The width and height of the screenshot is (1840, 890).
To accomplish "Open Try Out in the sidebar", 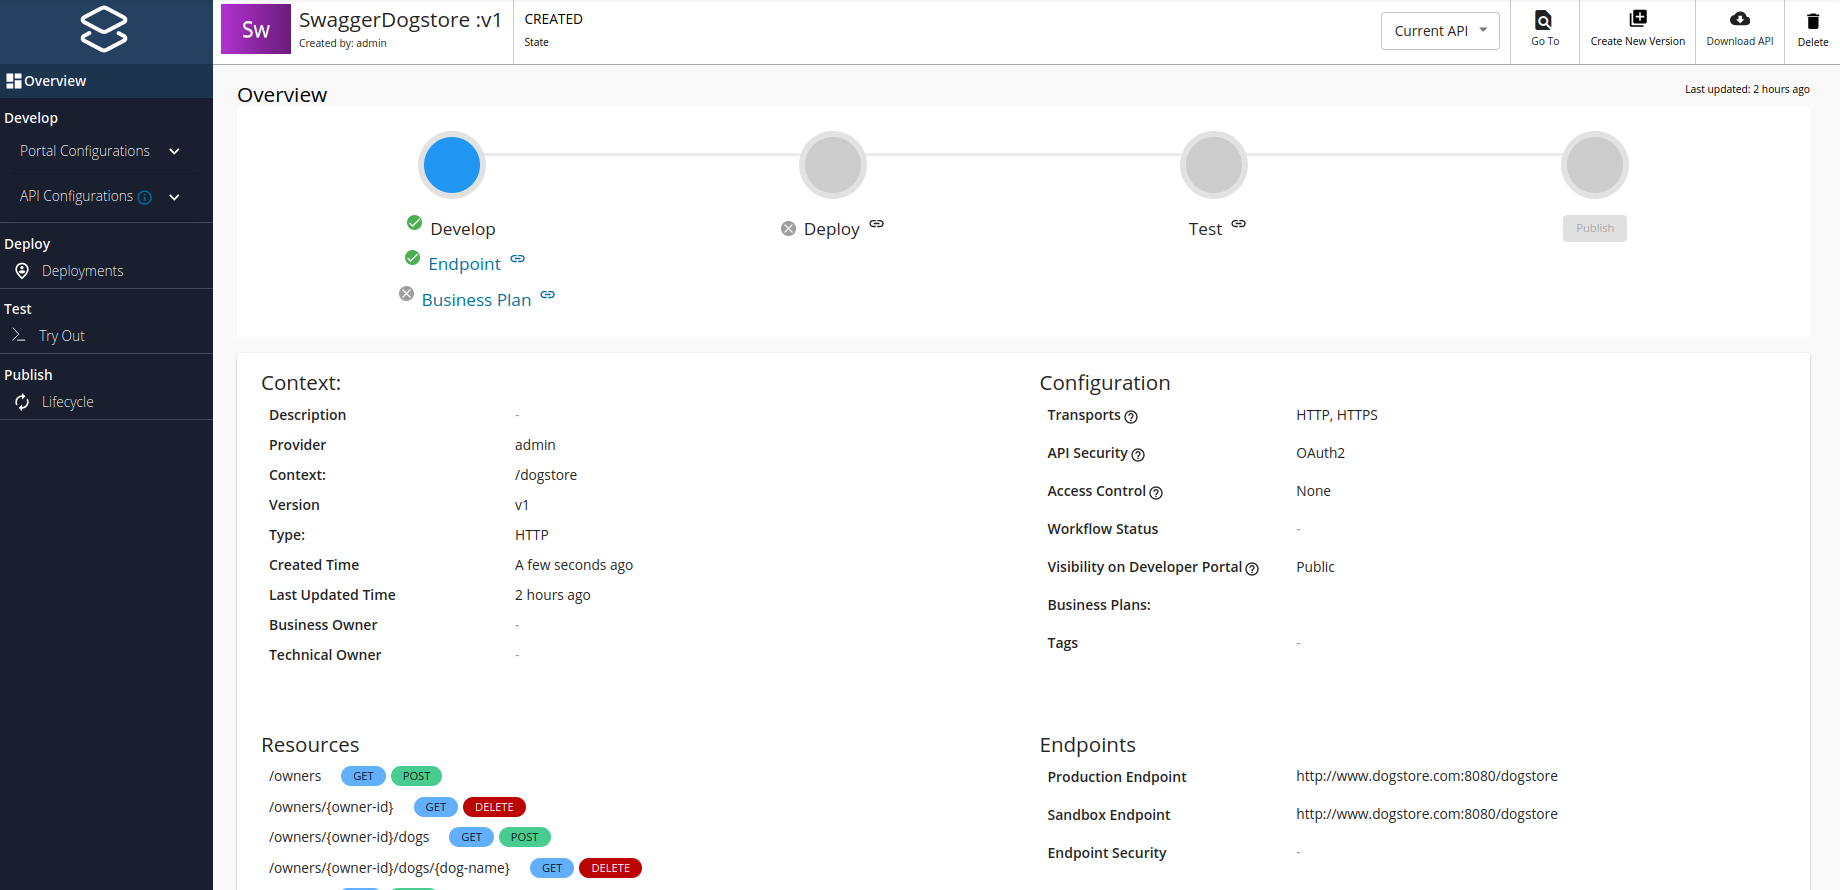I will (x=62, y=336).
